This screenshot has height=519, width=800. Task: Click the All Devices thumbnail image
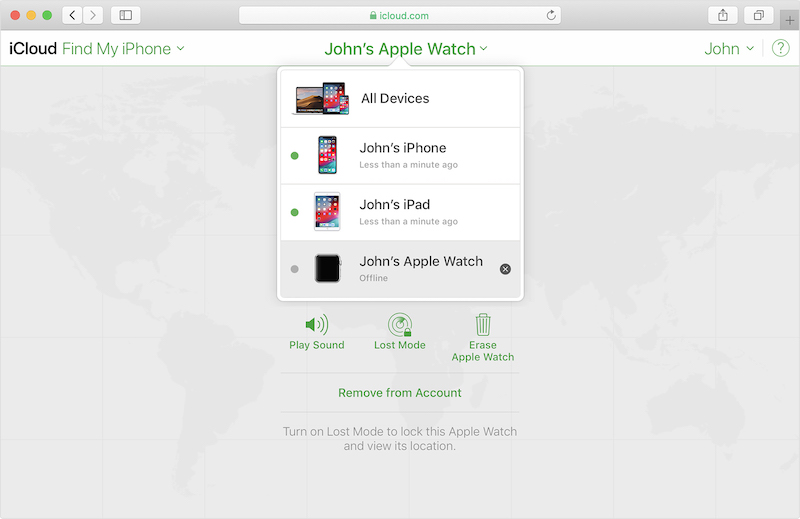click(x=321, y=98)
